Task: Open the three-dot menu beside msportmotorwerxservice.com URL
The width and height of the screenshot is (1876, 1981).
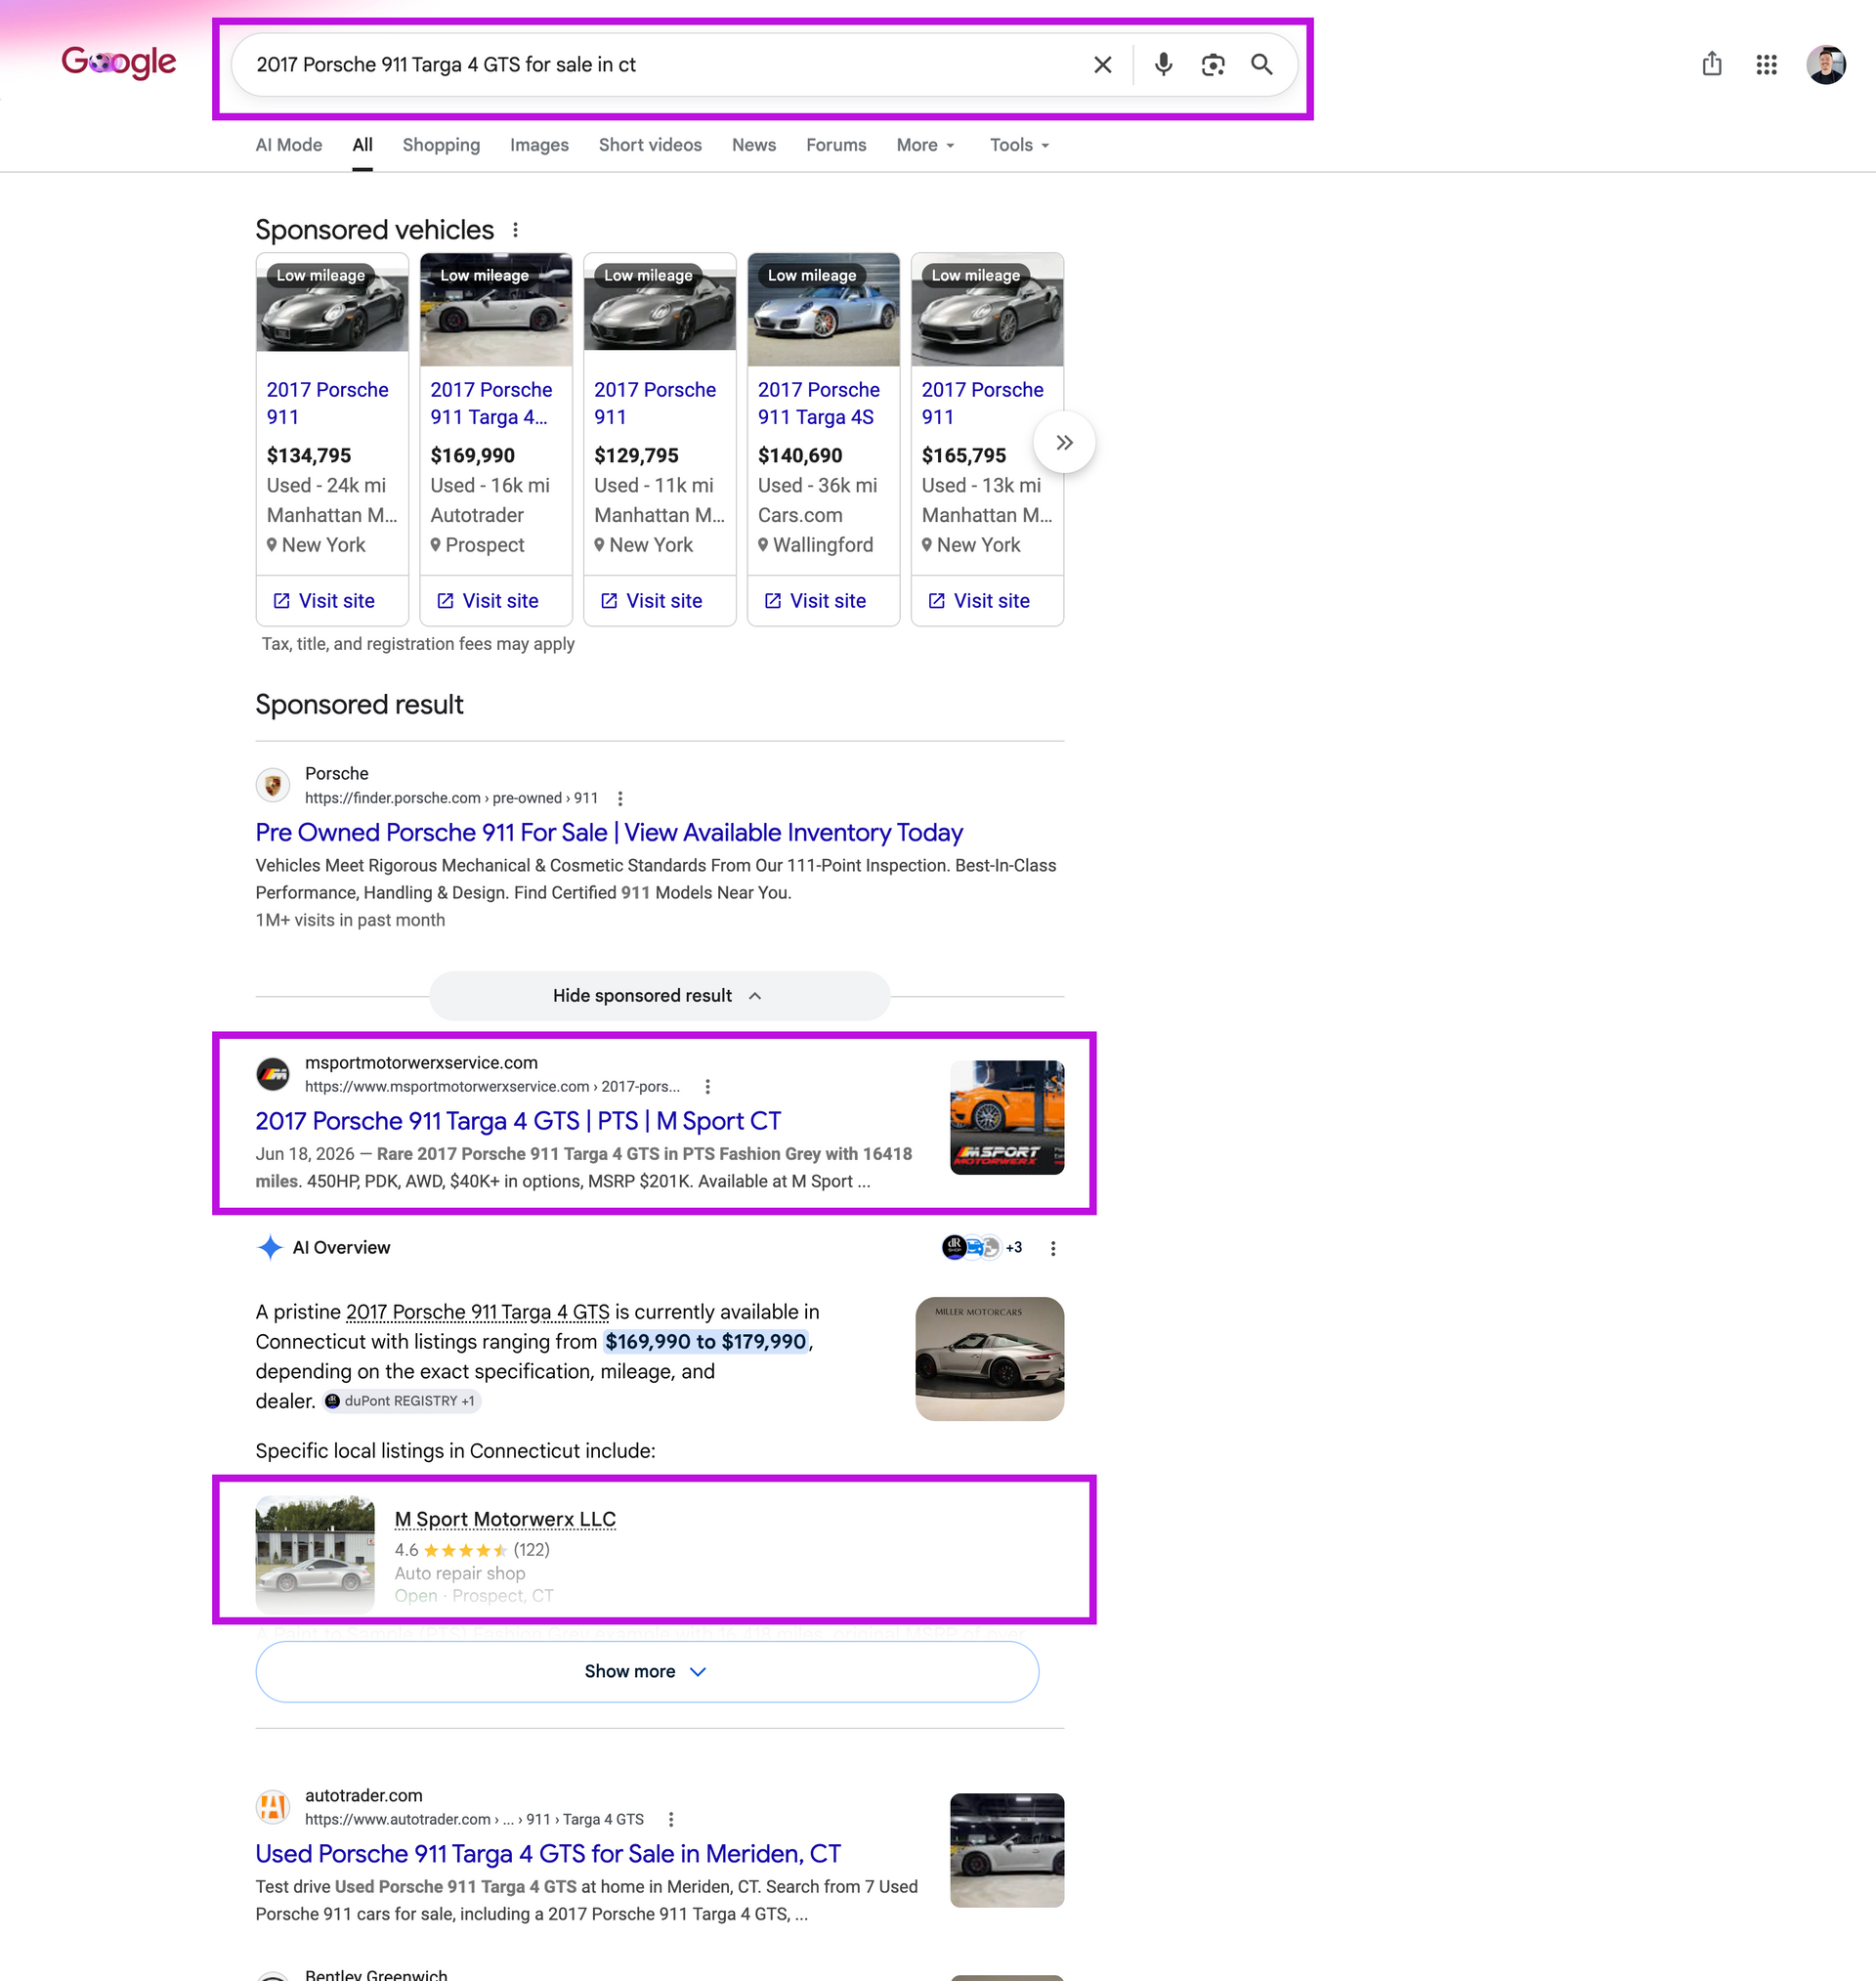Action: [x=707, y=1087]
